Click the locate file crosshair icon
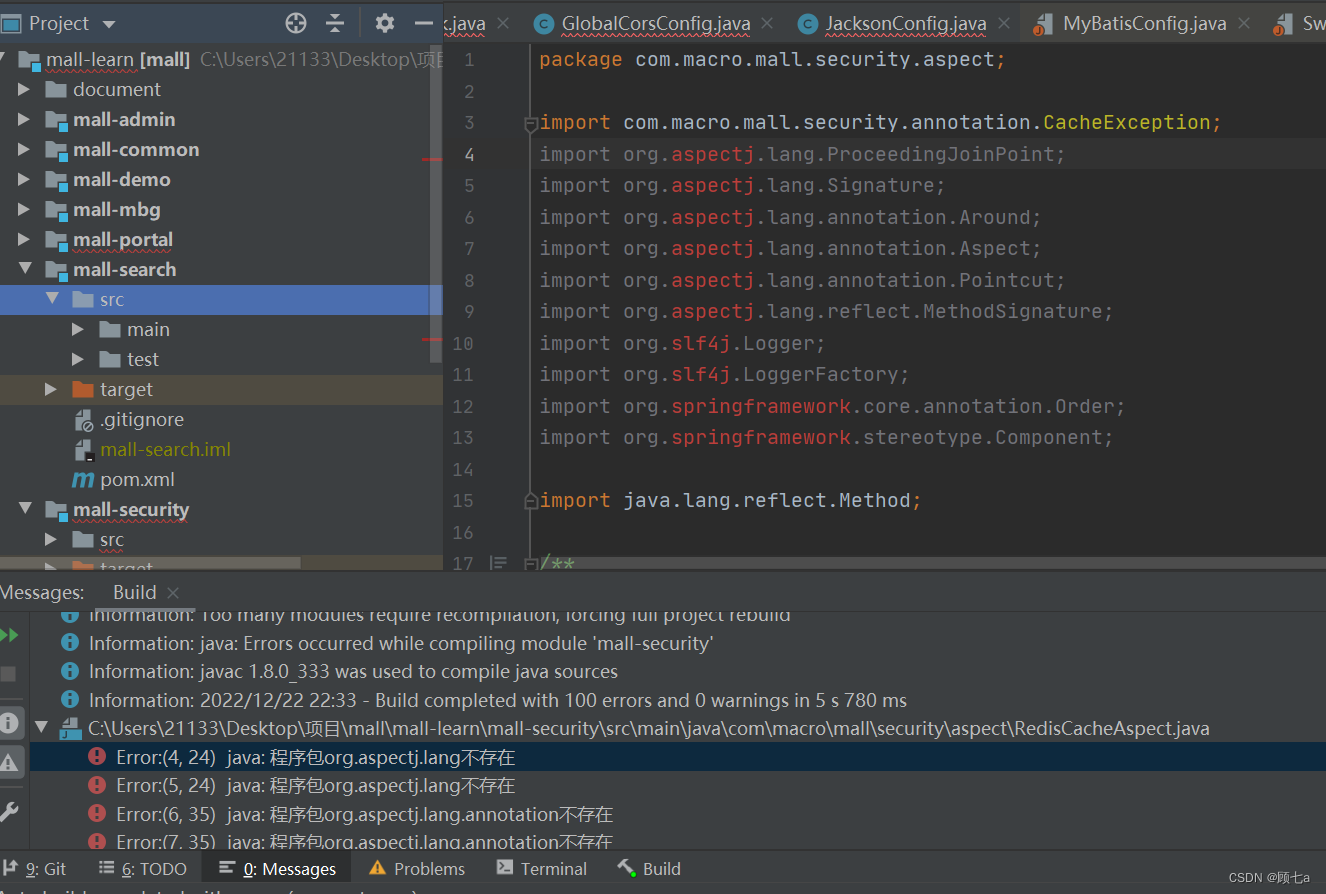Image resolution: width=1326 pixels, height=894 pixels. pos(296,23)
